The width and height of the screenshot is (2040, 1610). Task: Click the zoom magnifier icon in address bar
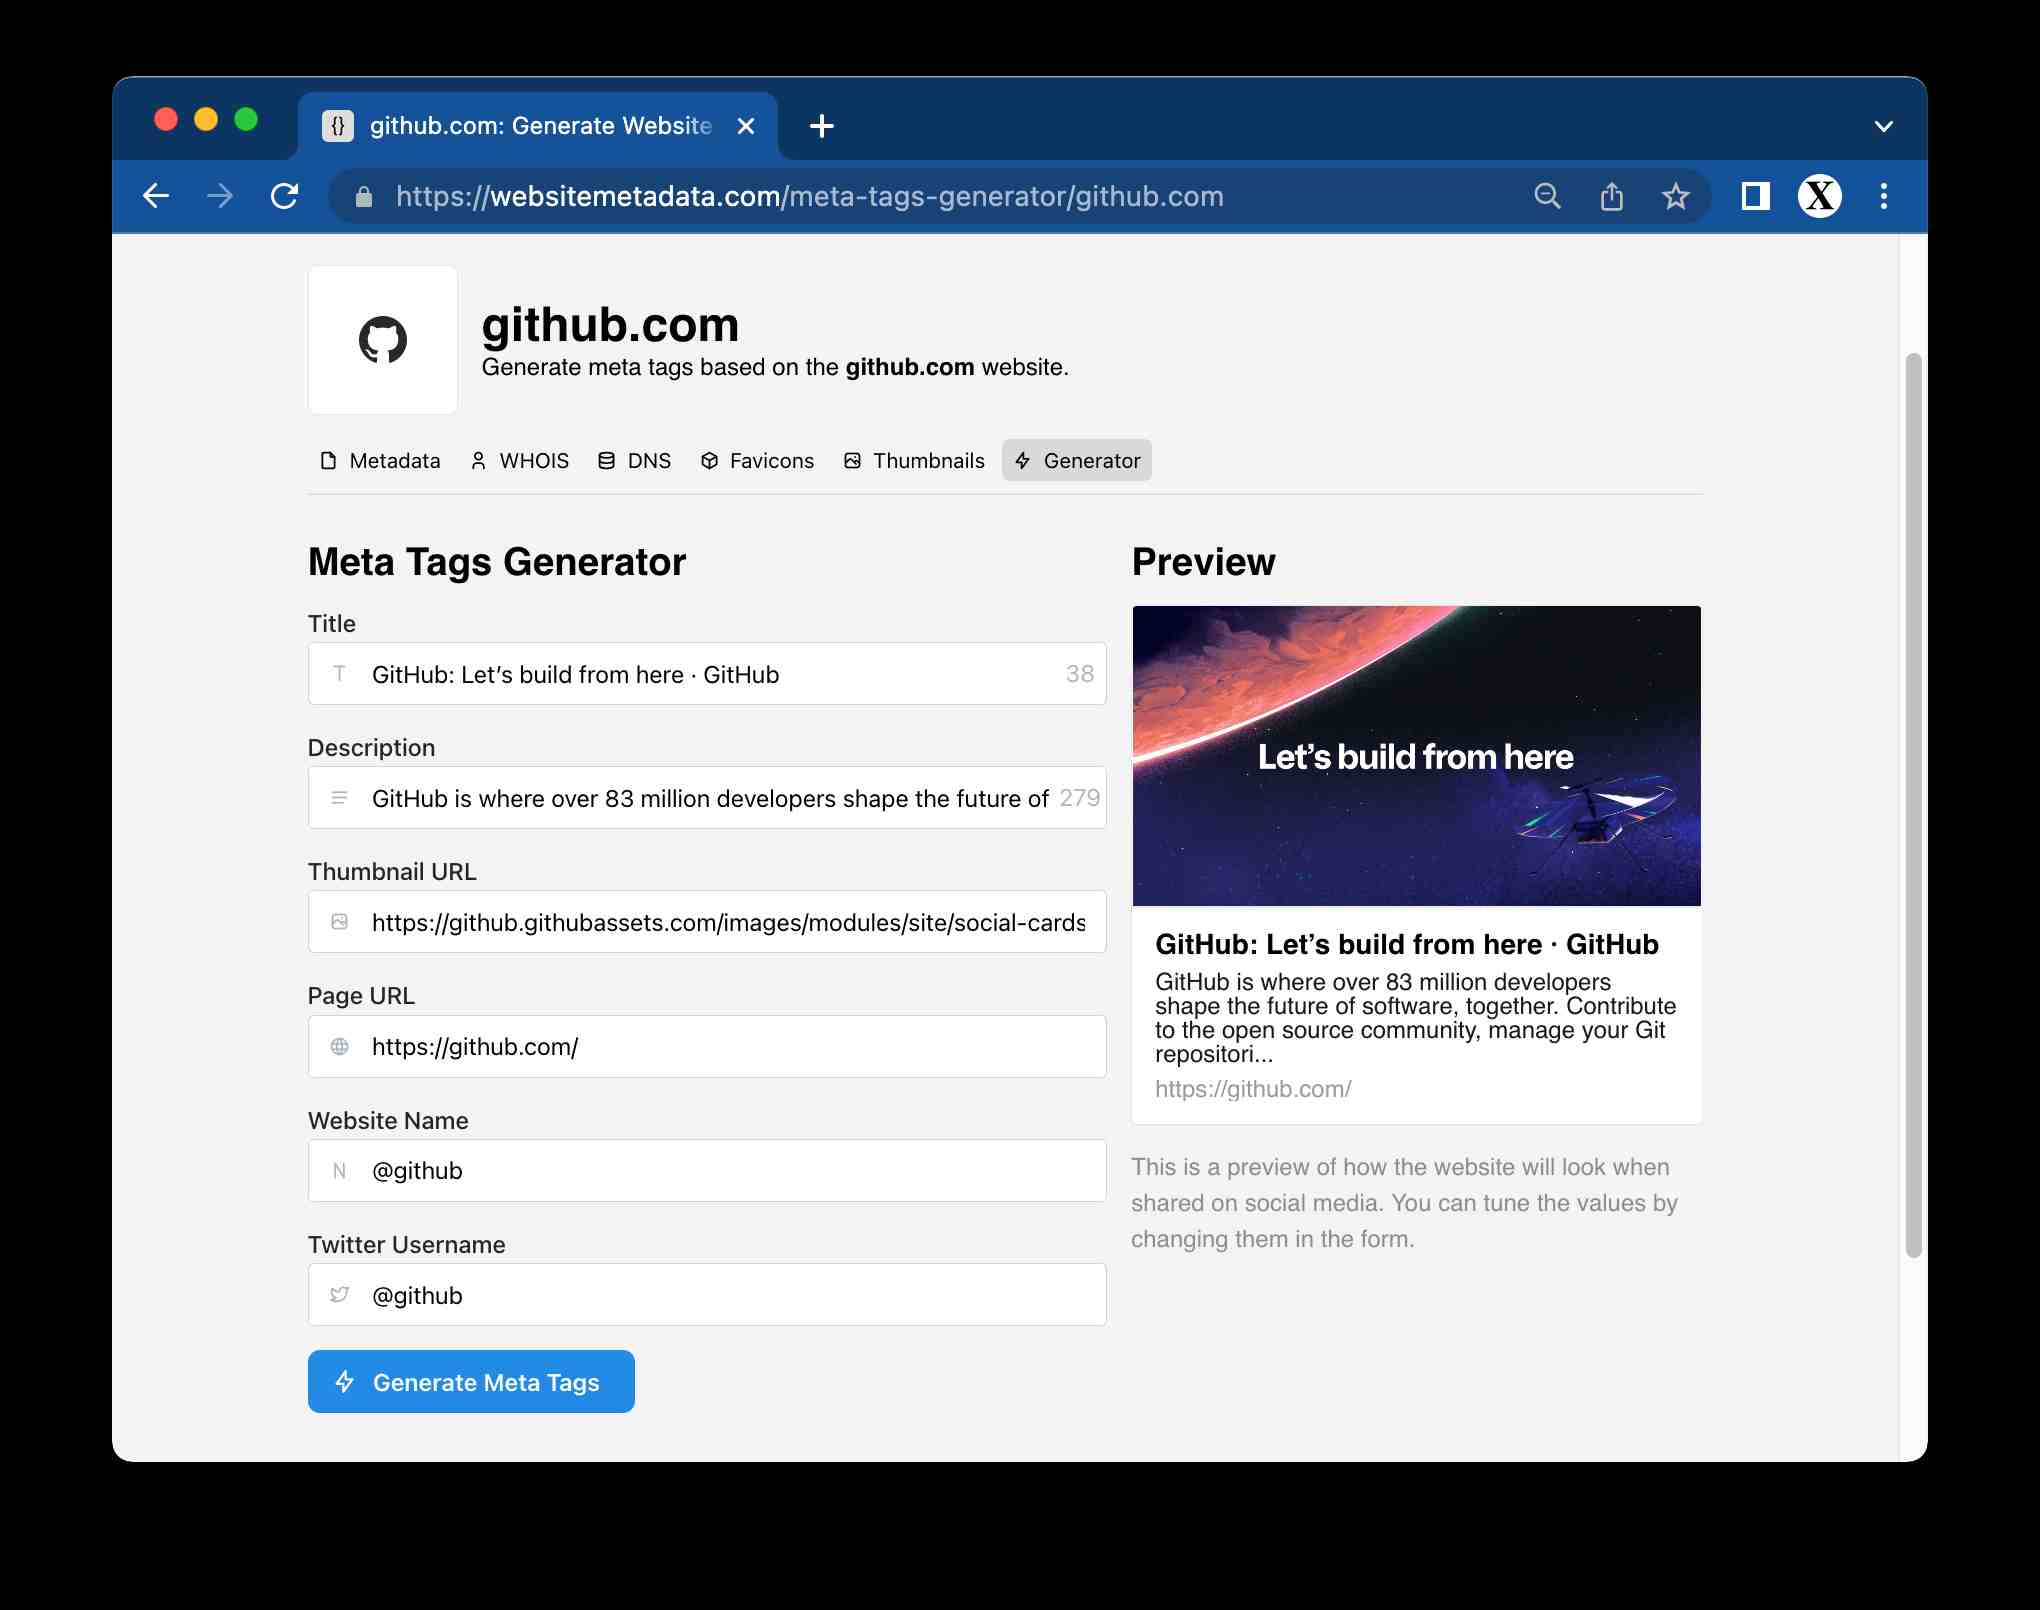(x=1547, y=196)
